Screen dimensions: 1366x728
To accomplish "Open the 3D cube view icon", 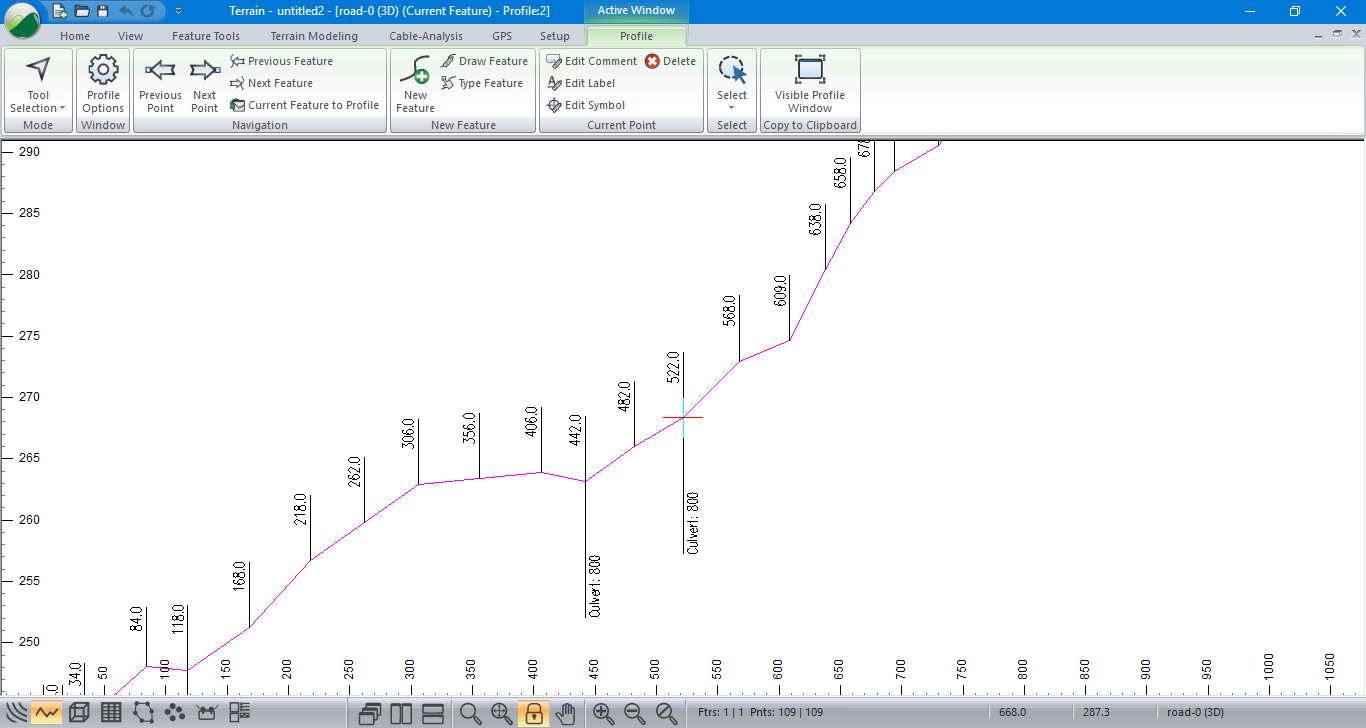I will tap(79, 713).
